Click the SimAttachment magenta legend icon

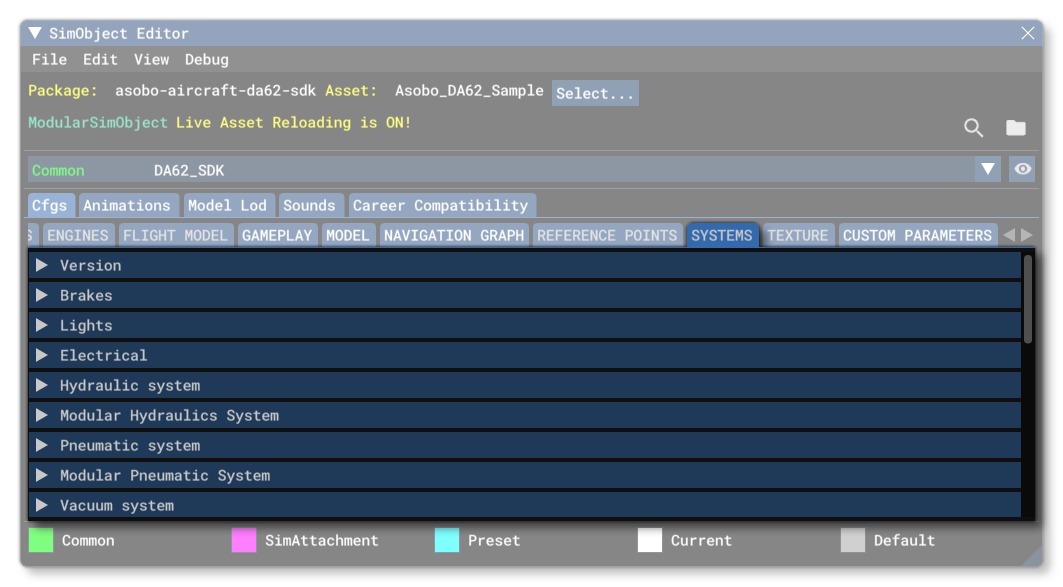pos(243,540)
